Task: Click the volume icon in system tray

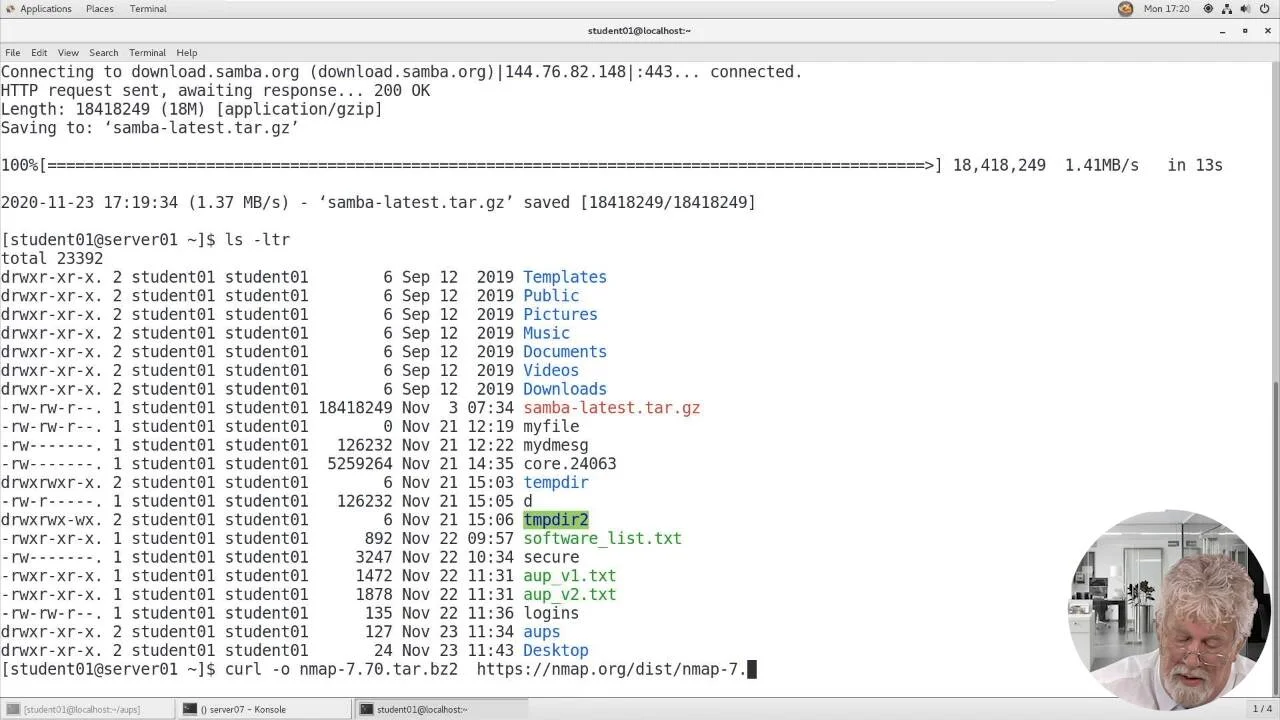Action: click(x=1246, y=9)
